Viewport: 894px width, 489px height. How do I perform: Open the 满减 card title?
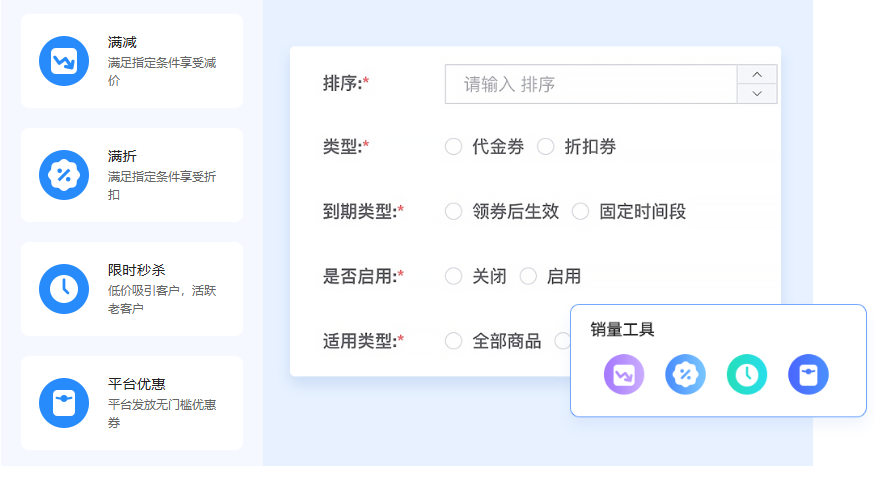[123, 42]
